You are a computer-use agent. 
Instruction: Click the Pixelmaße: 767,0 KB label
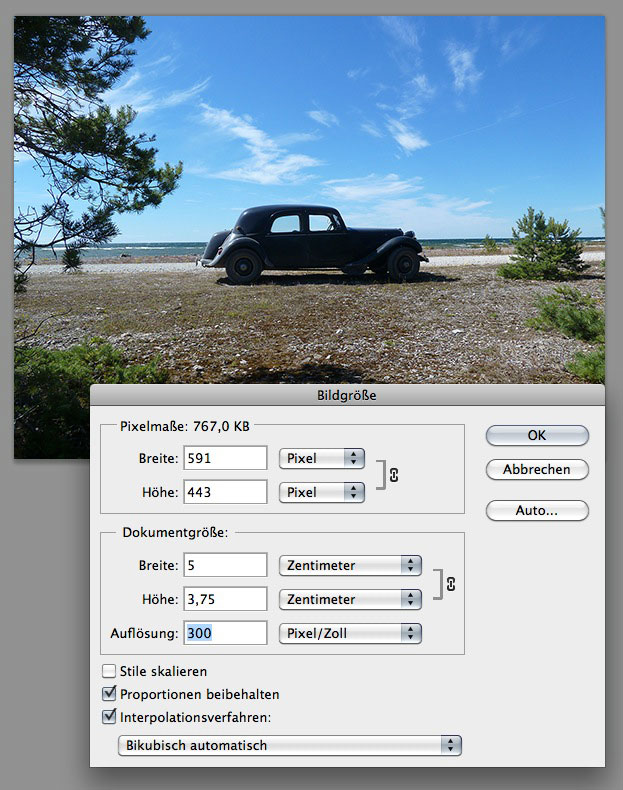point(185,426)
